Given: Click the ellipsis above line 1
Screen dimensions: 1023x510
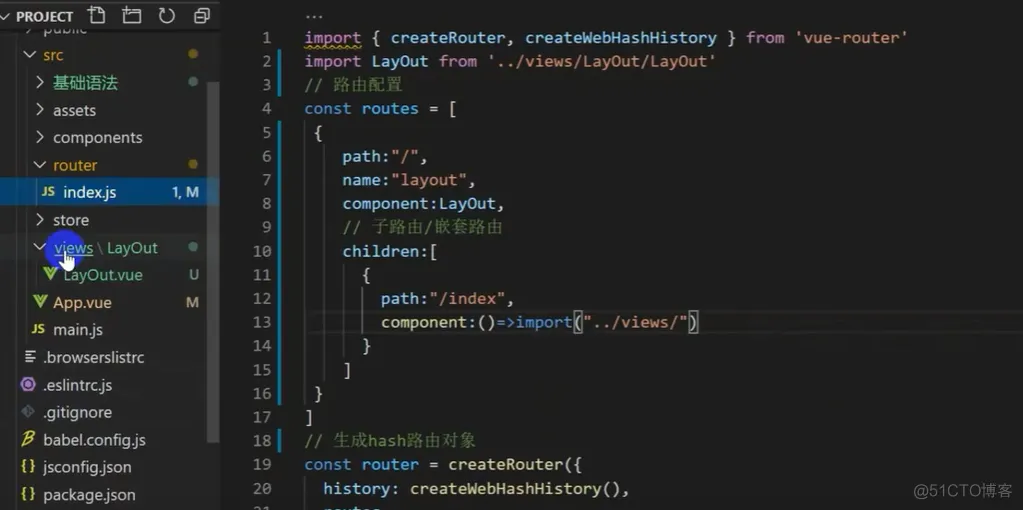Looking at the screenshot, I should (314, 16).
